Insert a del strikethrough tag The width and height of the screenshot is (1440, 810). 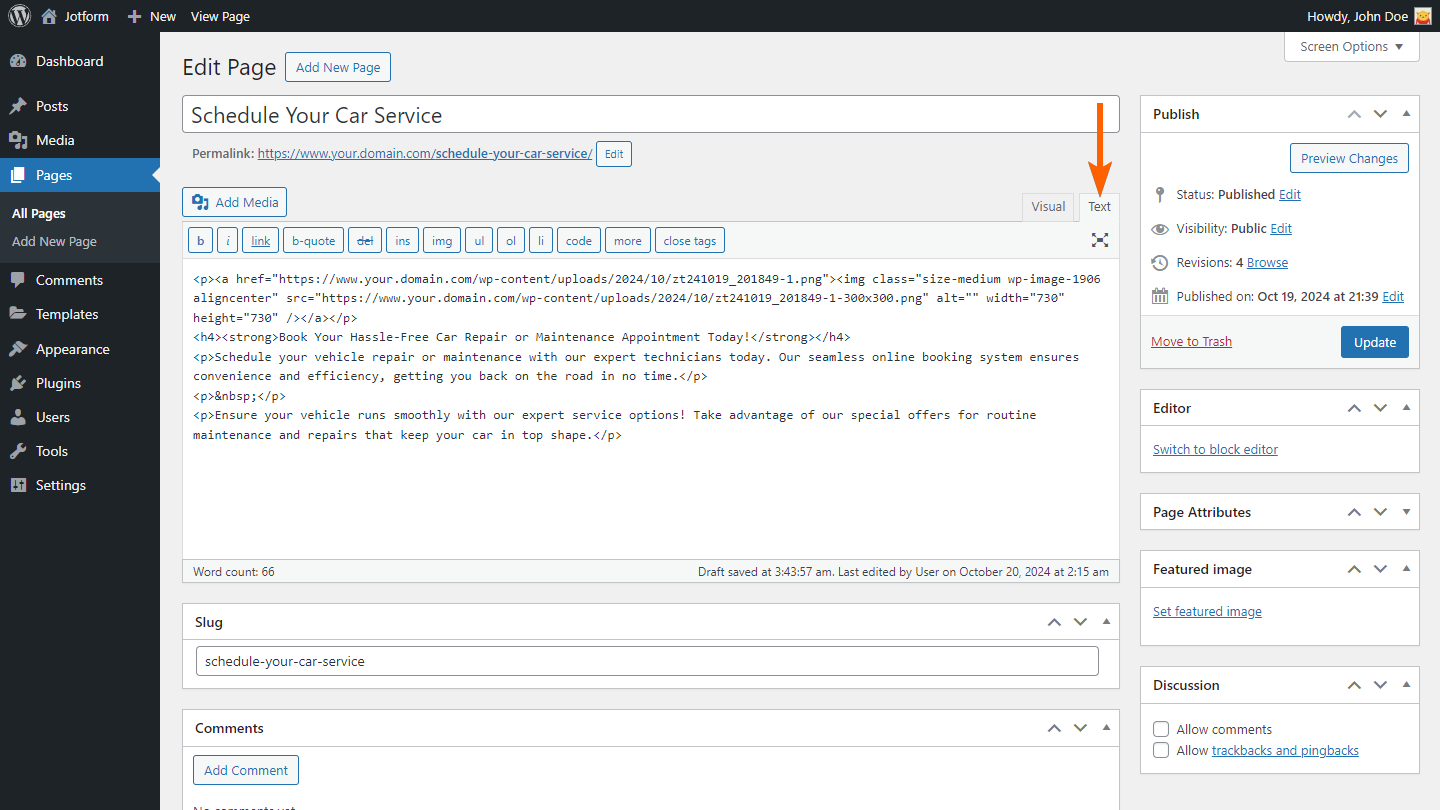tap(365, 240)
